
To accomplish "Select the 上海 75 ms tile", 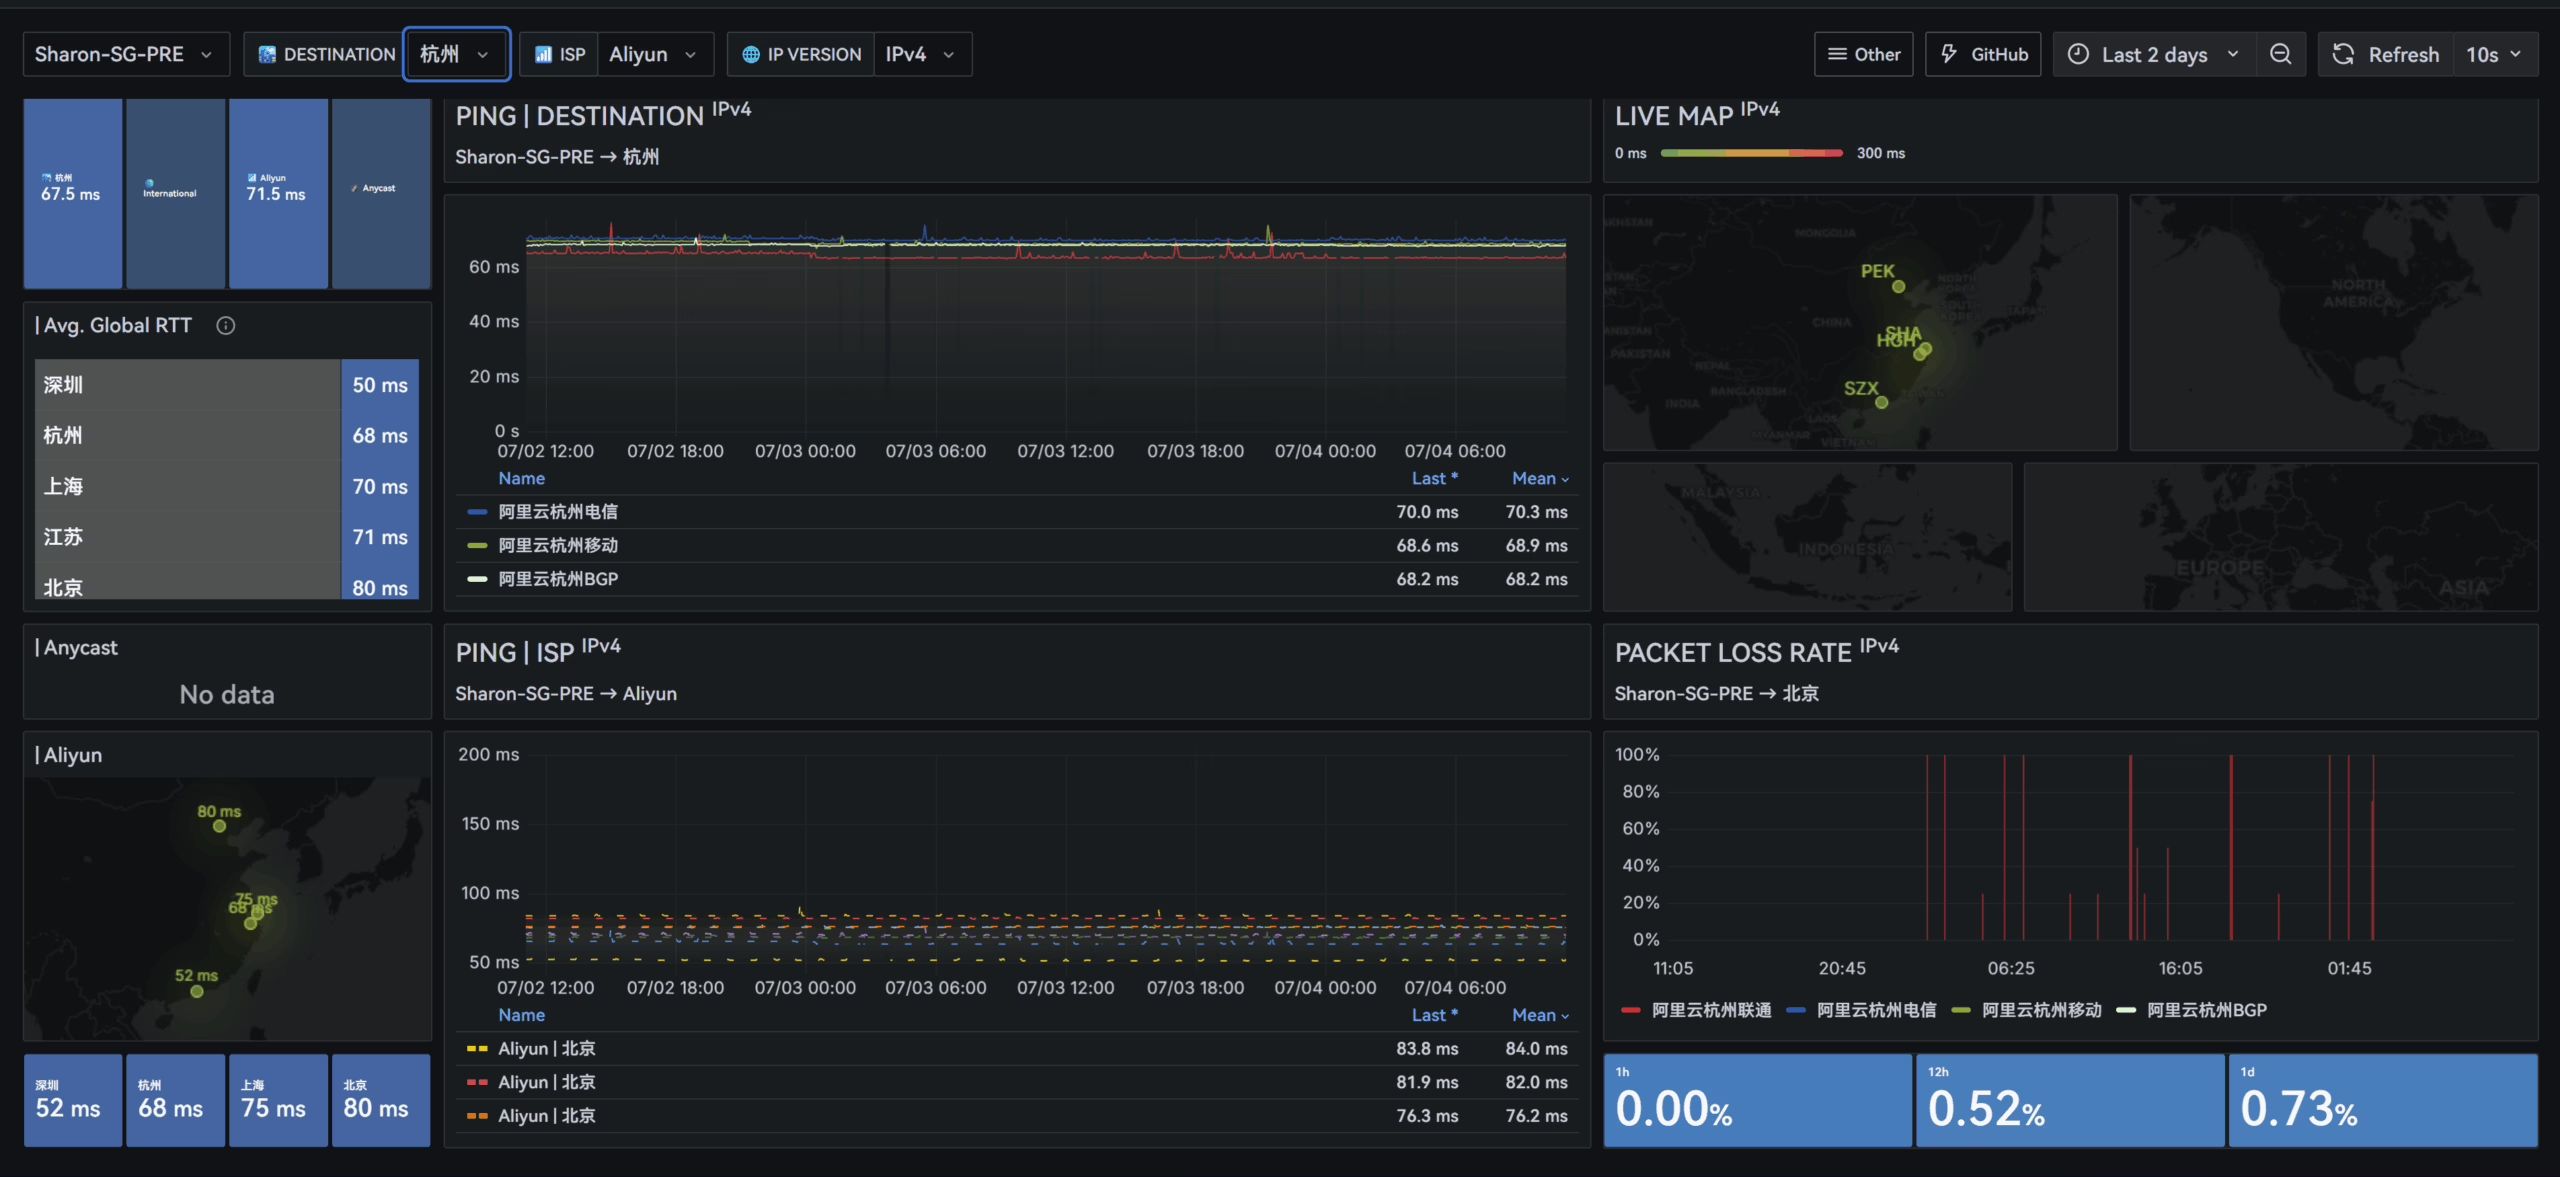I will (278, 1100).
